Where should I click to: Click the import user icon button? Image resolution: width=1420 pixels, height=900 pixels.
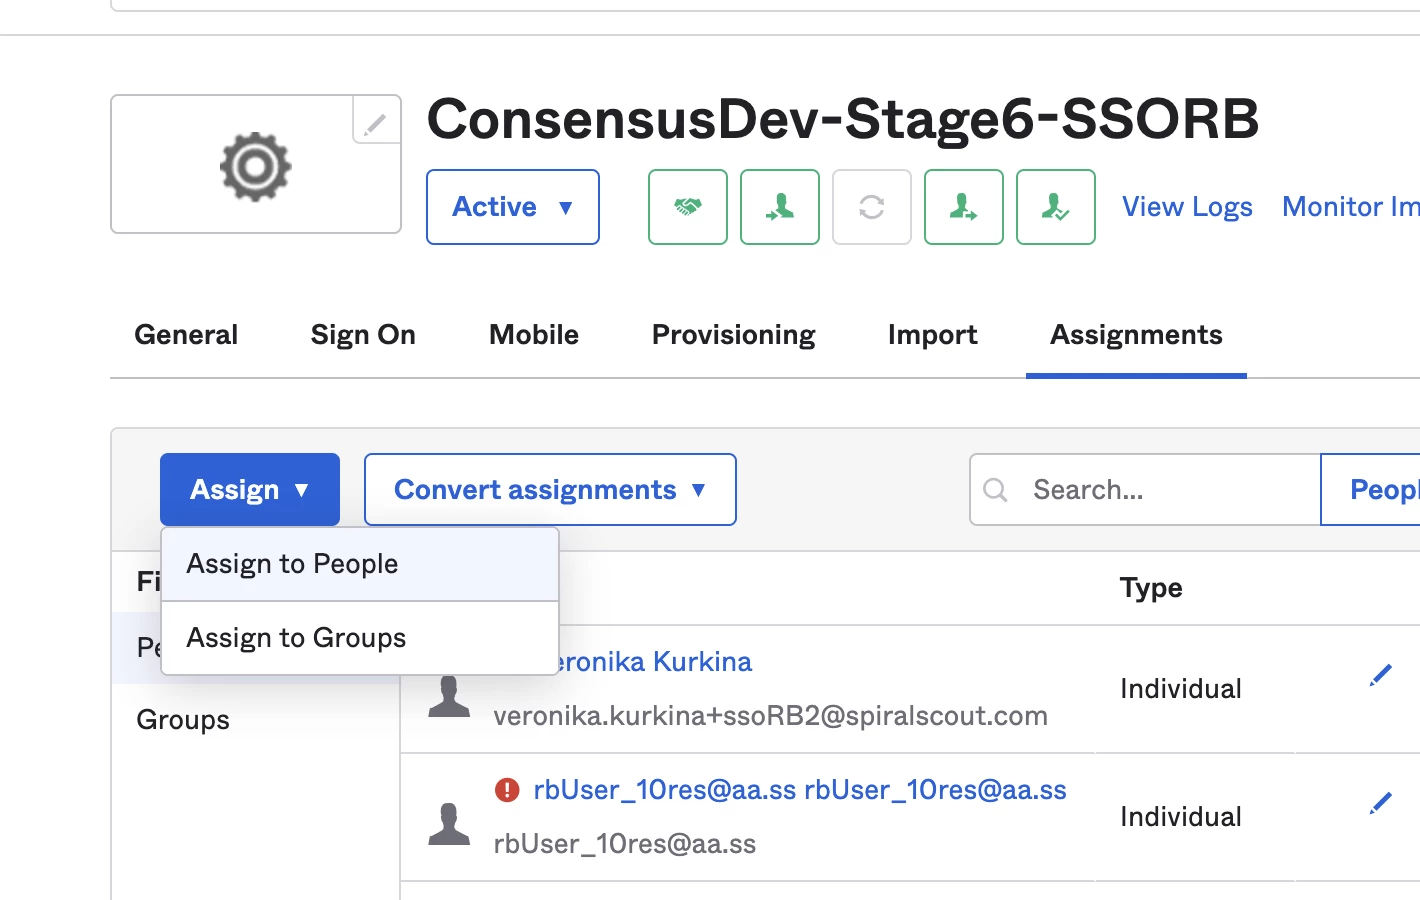pyautogui.click(x=779, y=207)
